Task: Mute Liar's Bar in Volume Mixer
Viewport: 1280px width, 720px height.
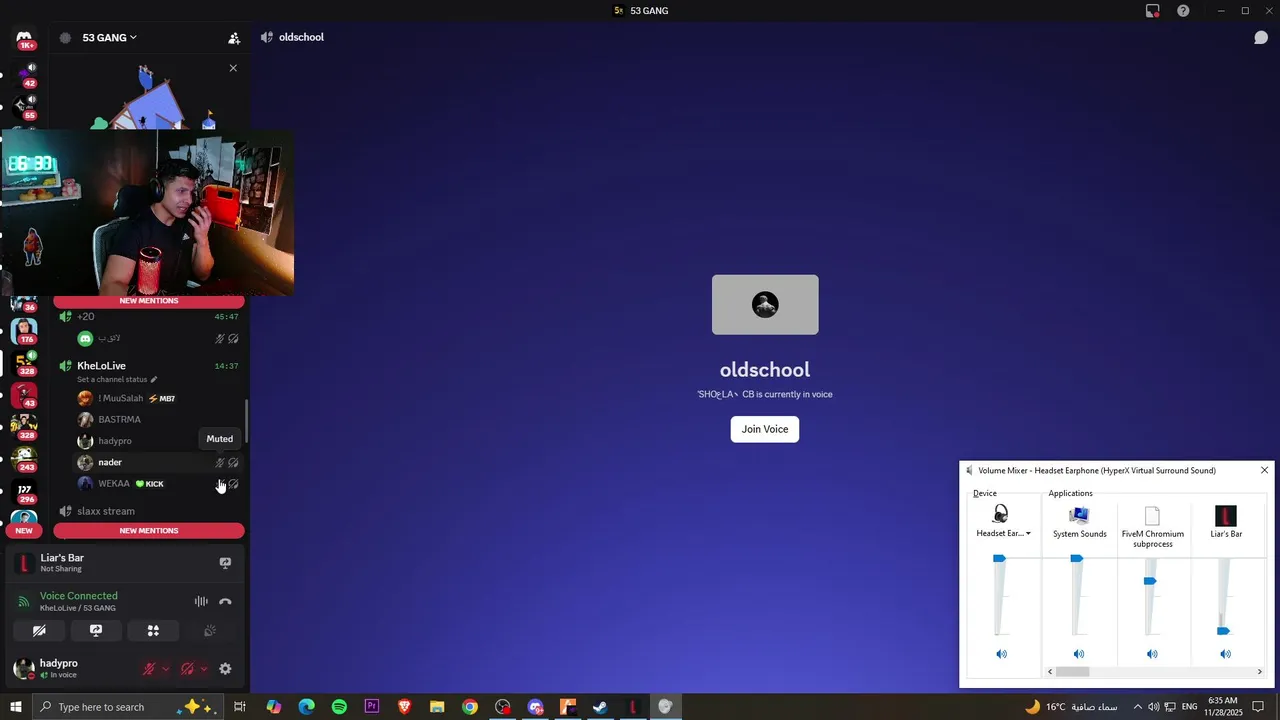Action: click(1226, 654)
